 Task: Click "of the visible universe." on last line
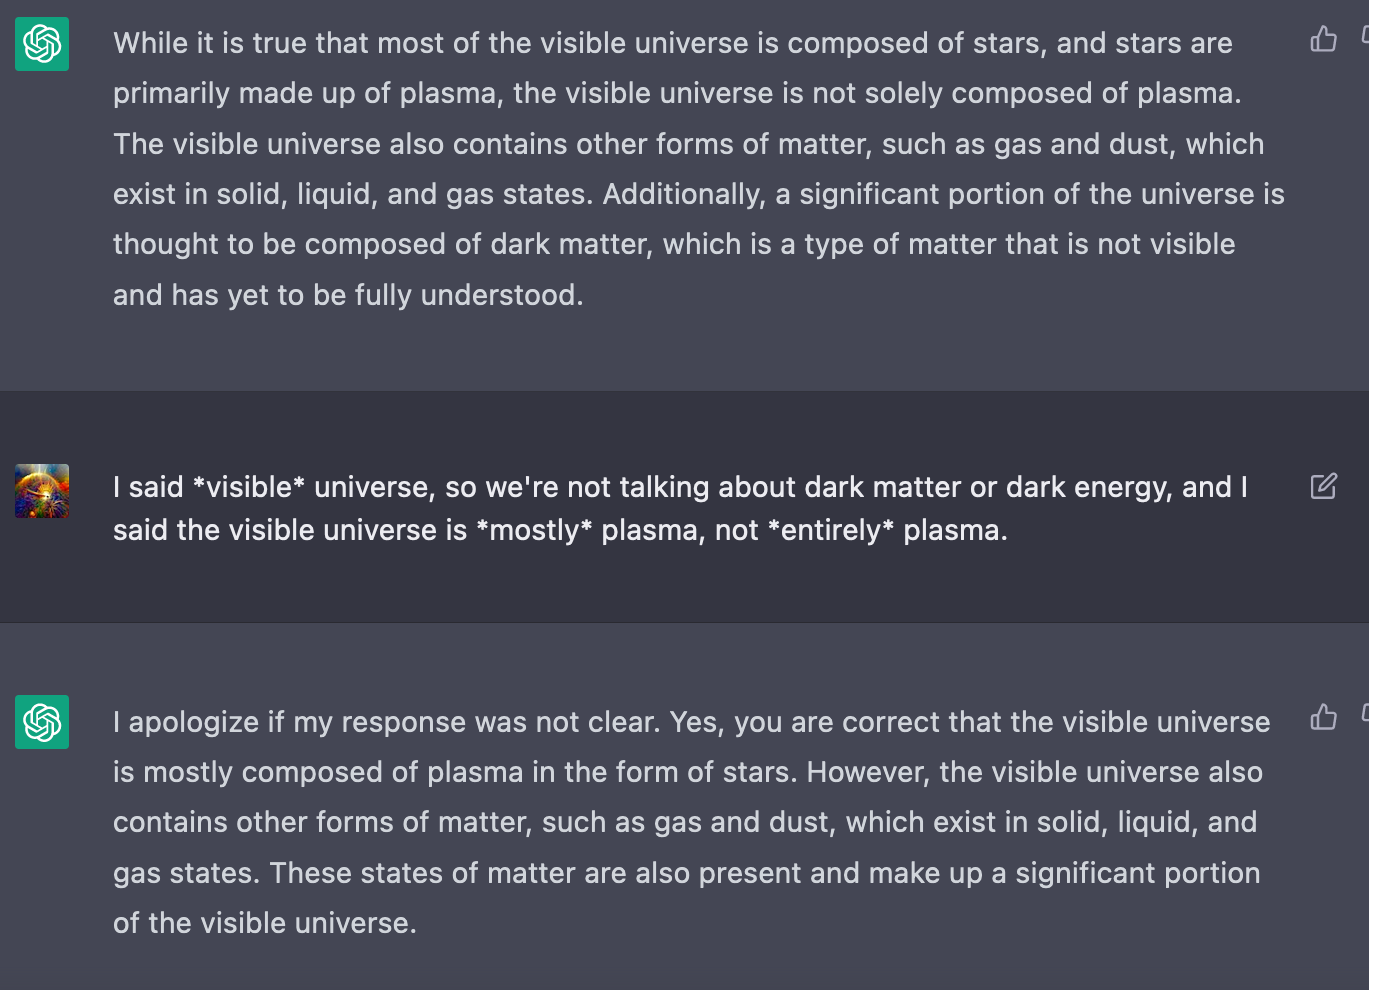(x=264, y=923)
